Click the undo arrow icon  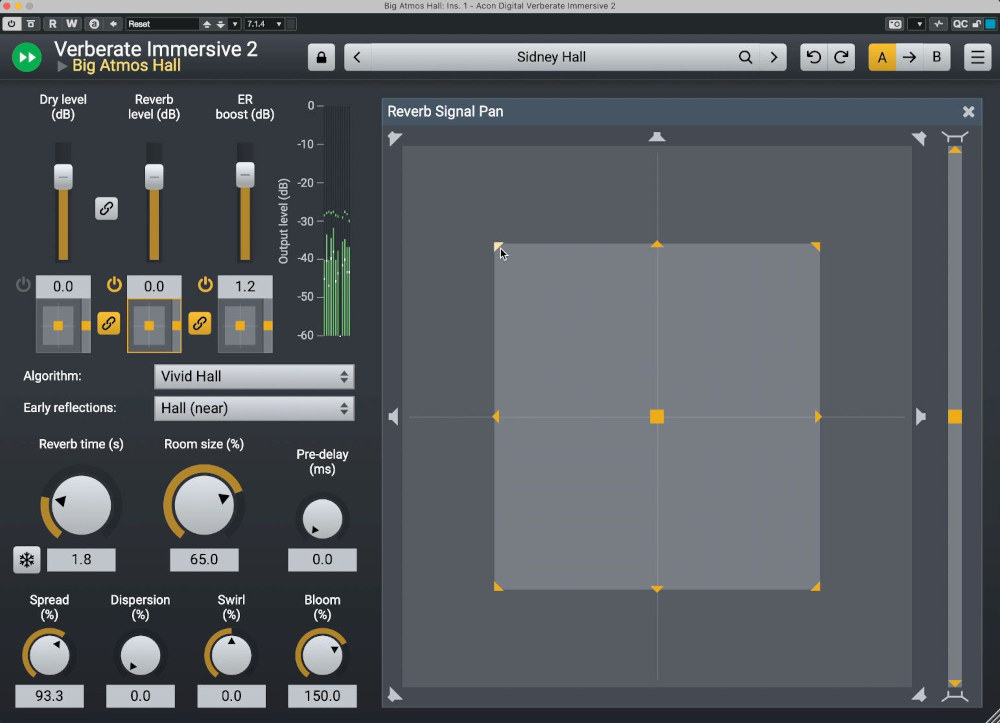pos(813,57)
